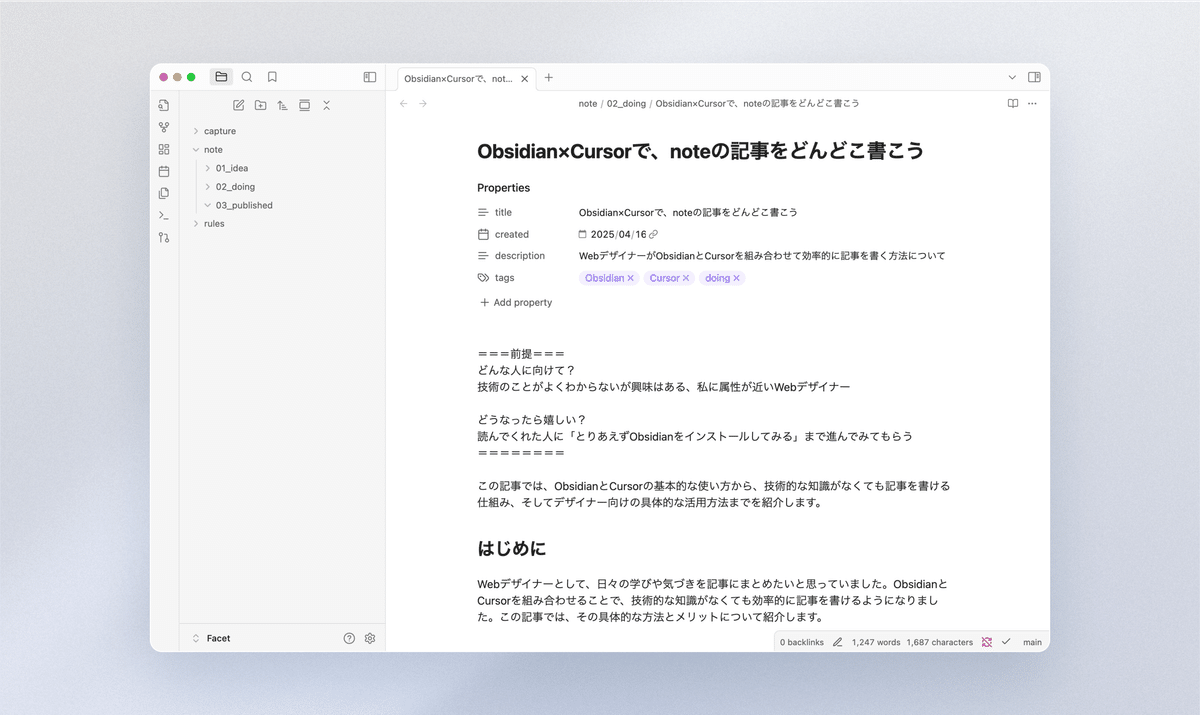Create a new folder in file explorer

[260, 105]
